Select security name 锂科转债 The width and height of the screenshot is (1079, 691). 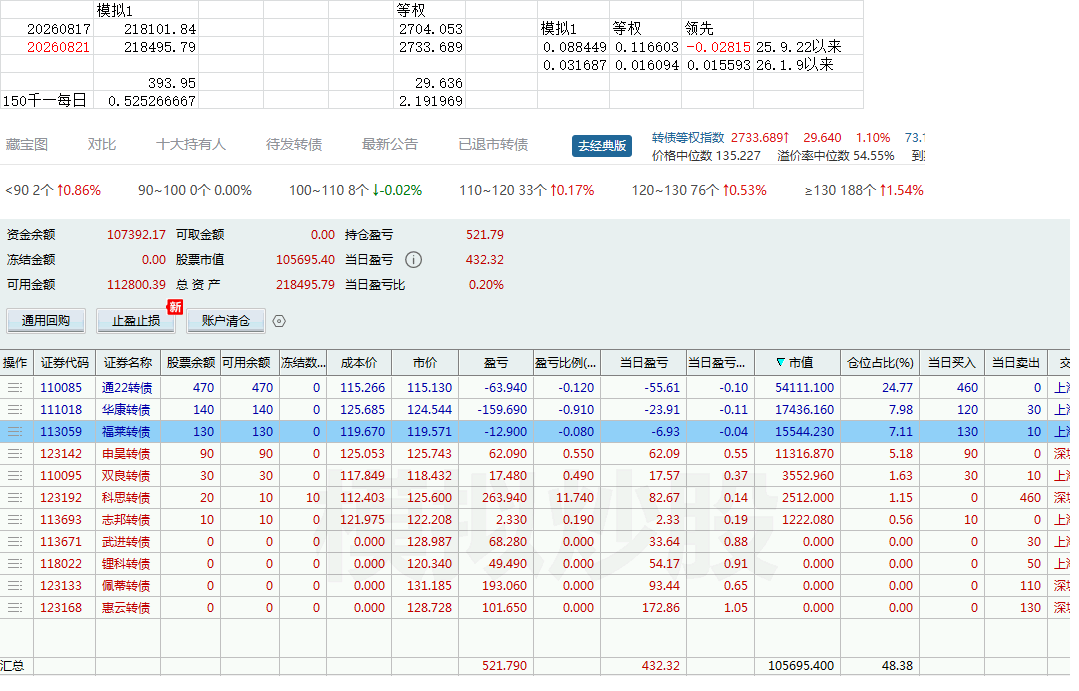126,564
